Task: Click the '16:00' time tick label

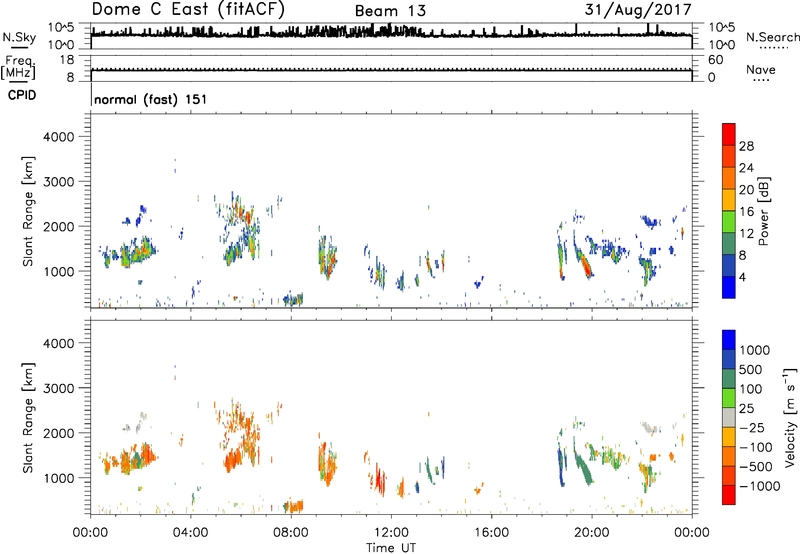Action: click(491, 533)
